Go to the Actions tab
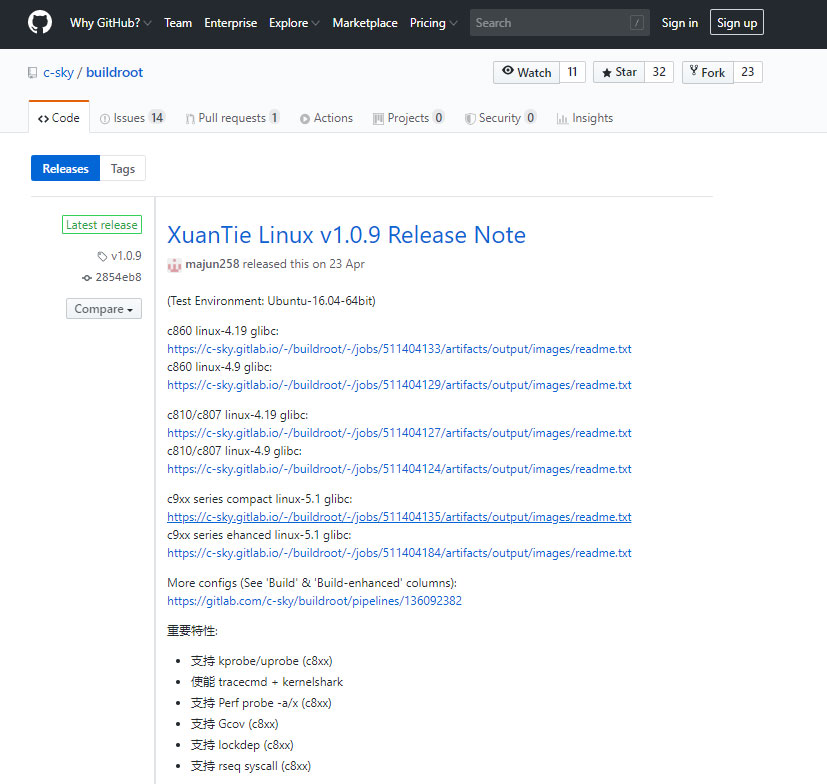827x784 pixels. point(326,118)
